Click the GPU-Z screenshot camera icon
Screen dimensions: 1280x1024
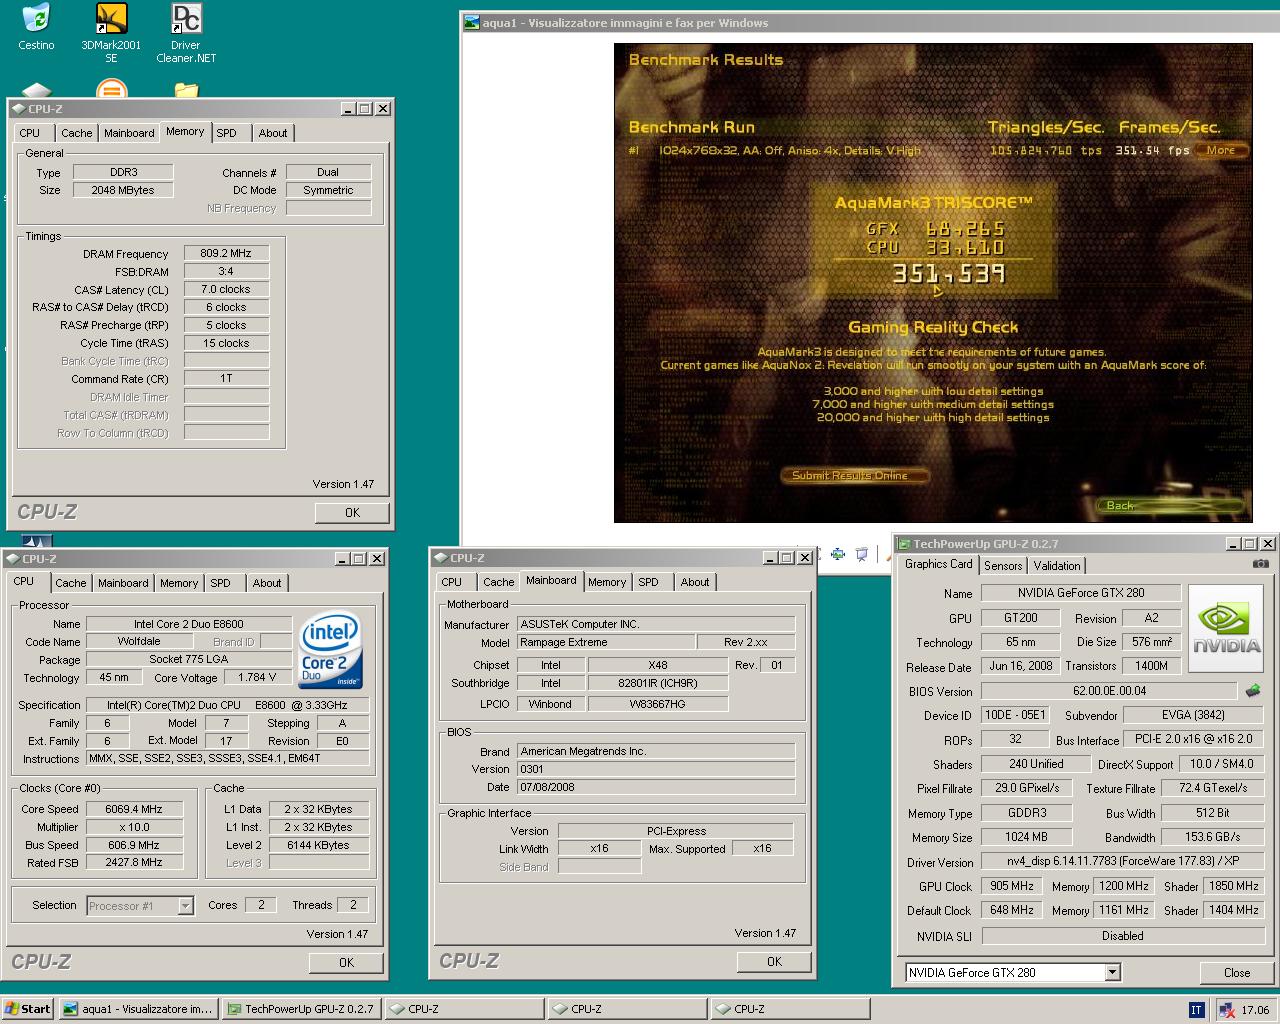(x=1261, y=564)
